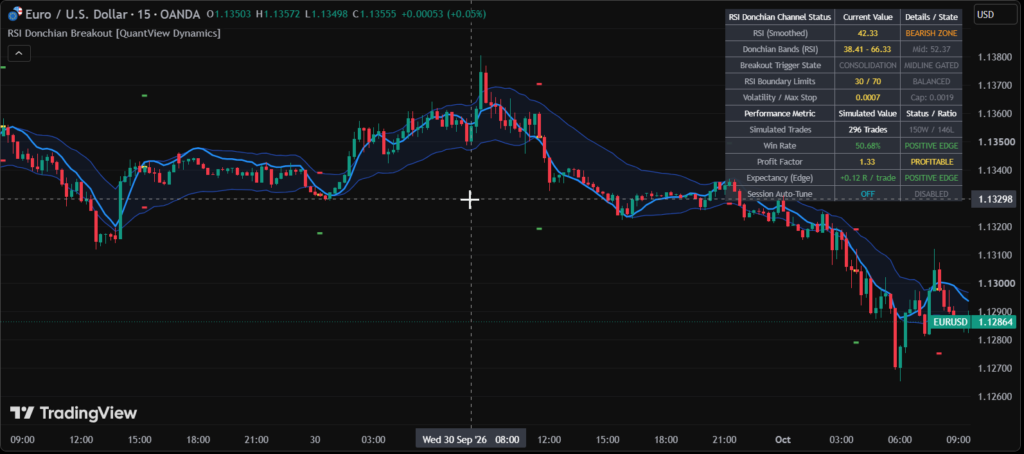Image resolution: width=1024 pixels, height=454 pixels.
Task: Click the PROFITABLE status cell
Action: [931, 161]
